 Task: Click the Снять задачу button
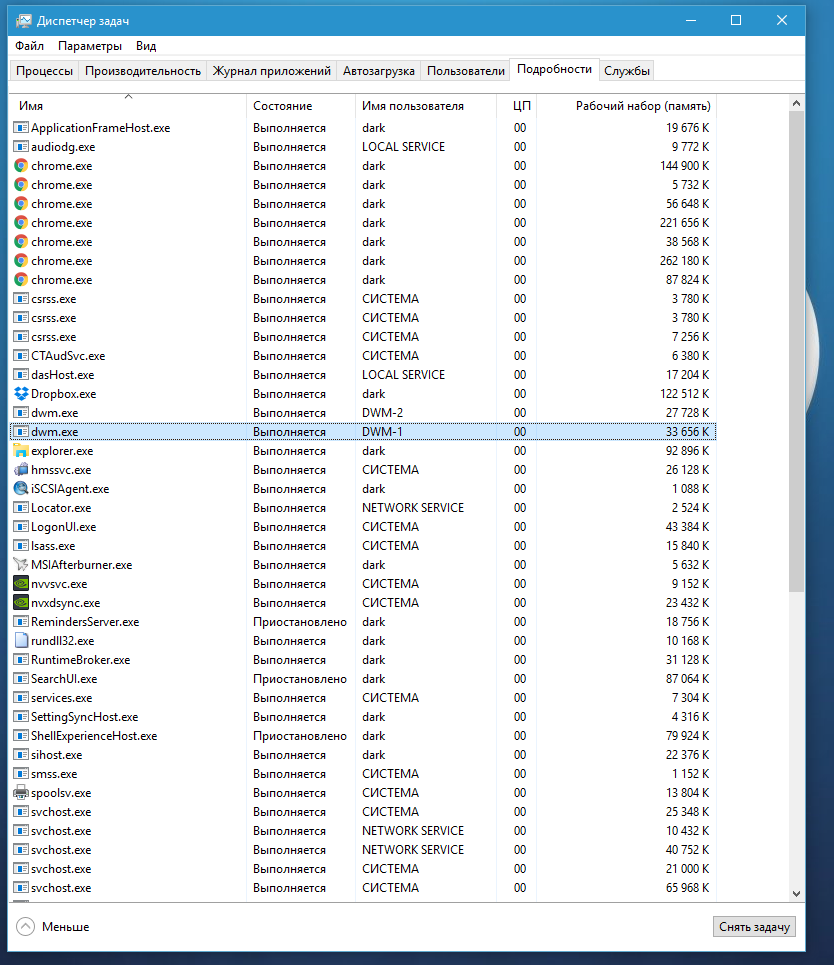(754, 927)
